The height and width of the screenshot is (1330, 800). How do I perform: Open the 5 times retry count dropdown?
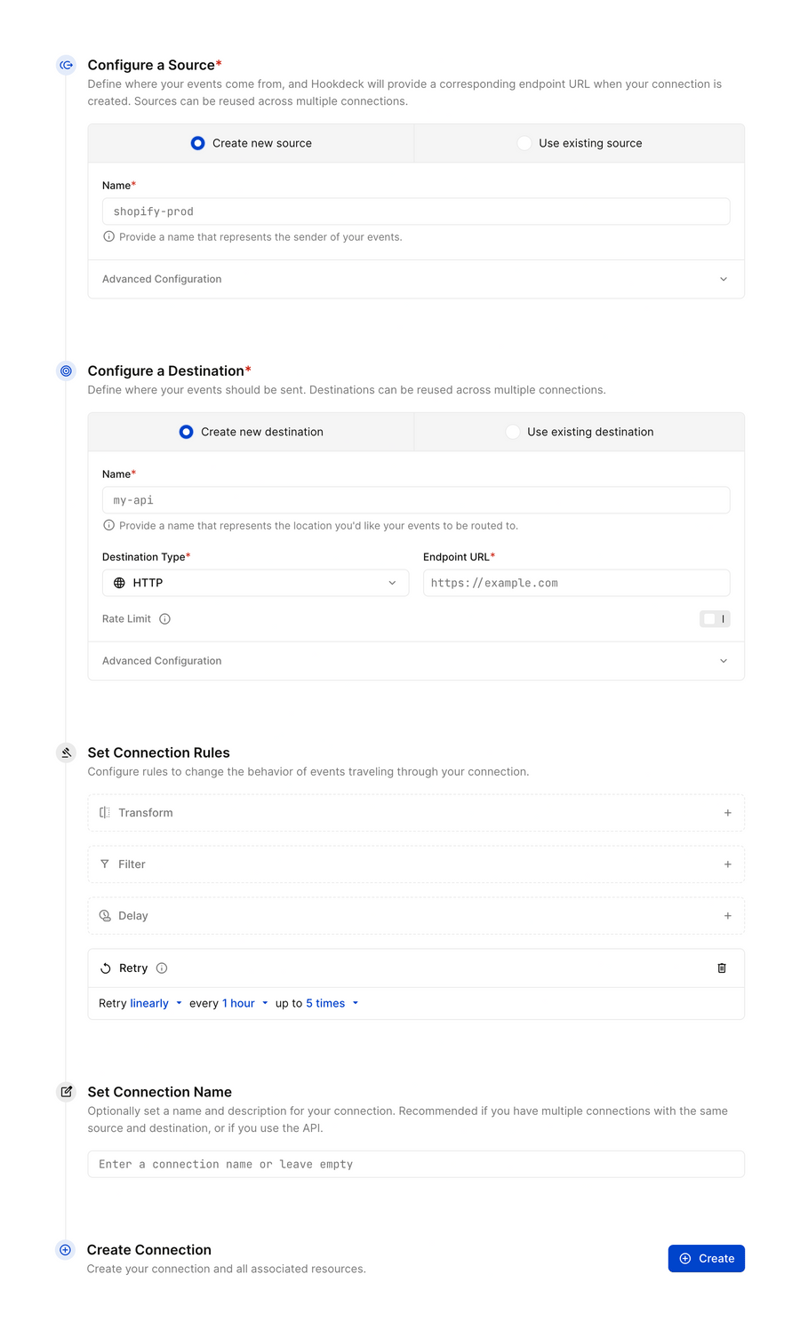pos(332,1003)
